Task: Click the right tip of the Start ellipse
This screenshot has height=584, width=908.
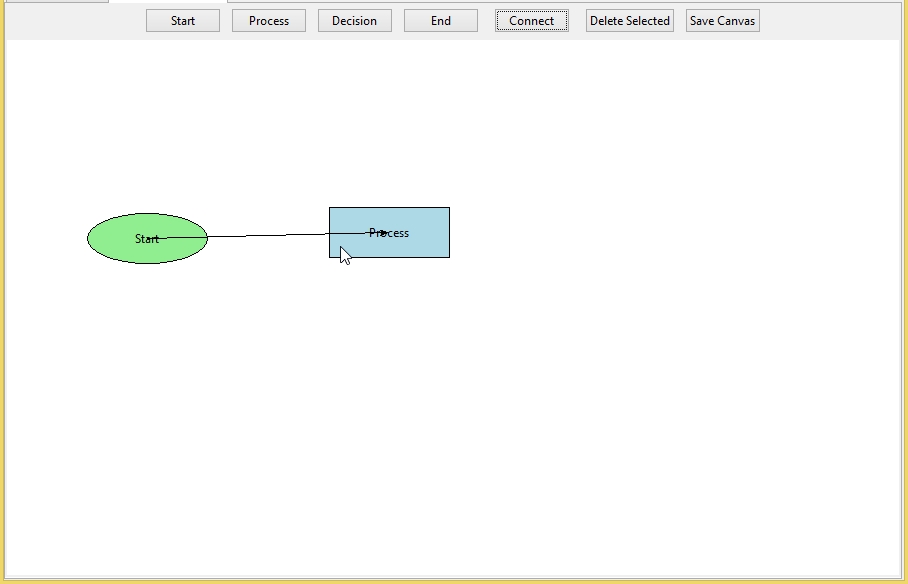Action: pyautogui.click(x=207, y=238)
